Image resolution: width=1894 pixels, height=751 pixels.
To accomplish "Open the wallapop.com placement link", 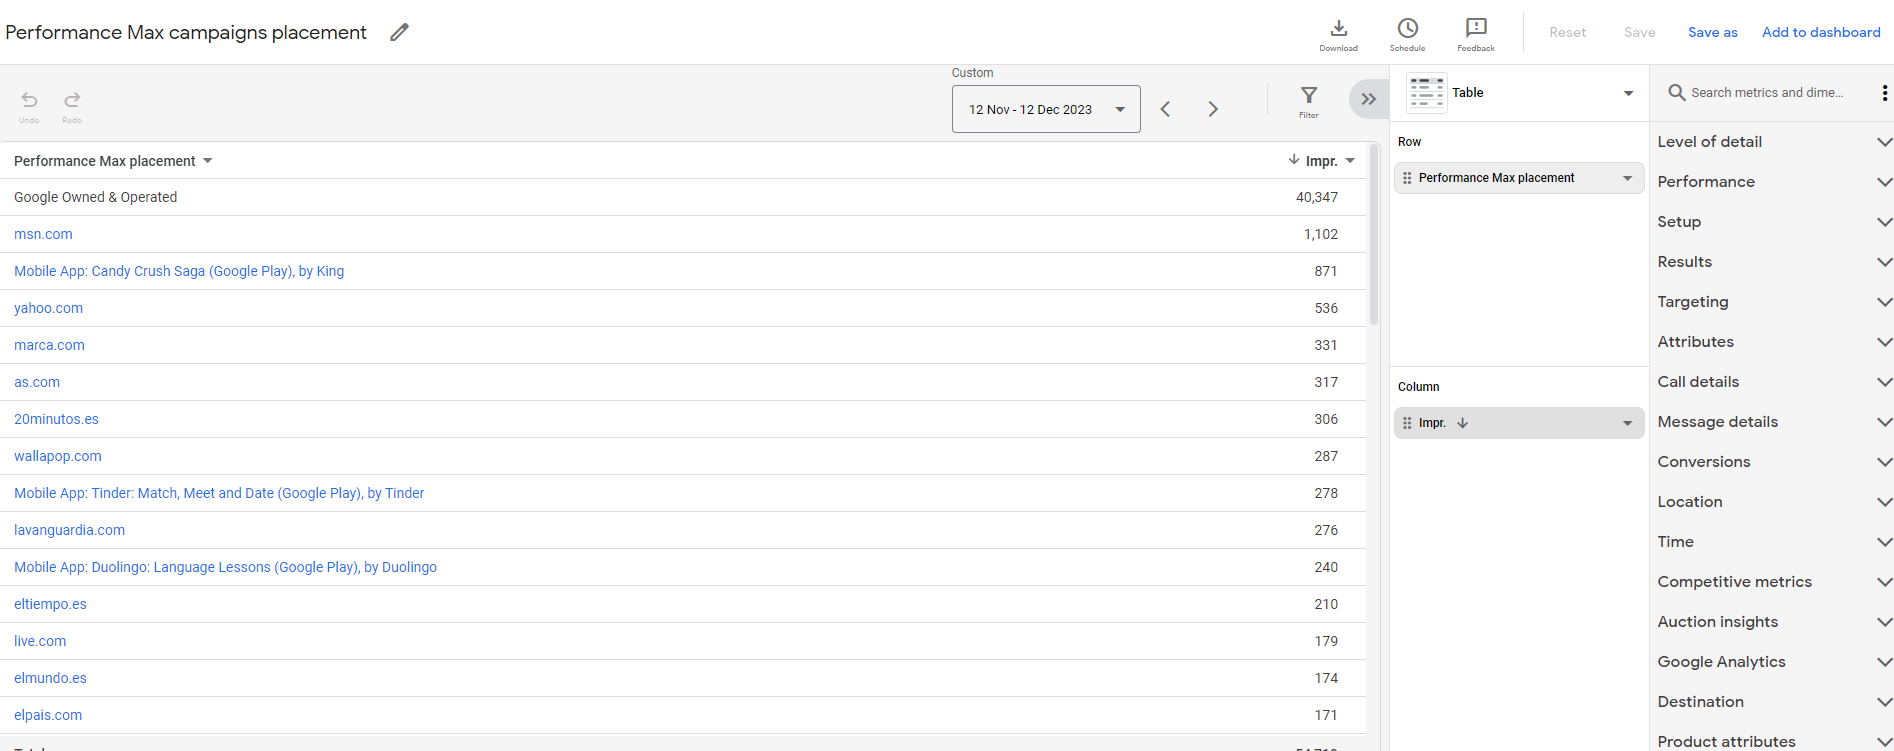I will (x=58, y=456).
